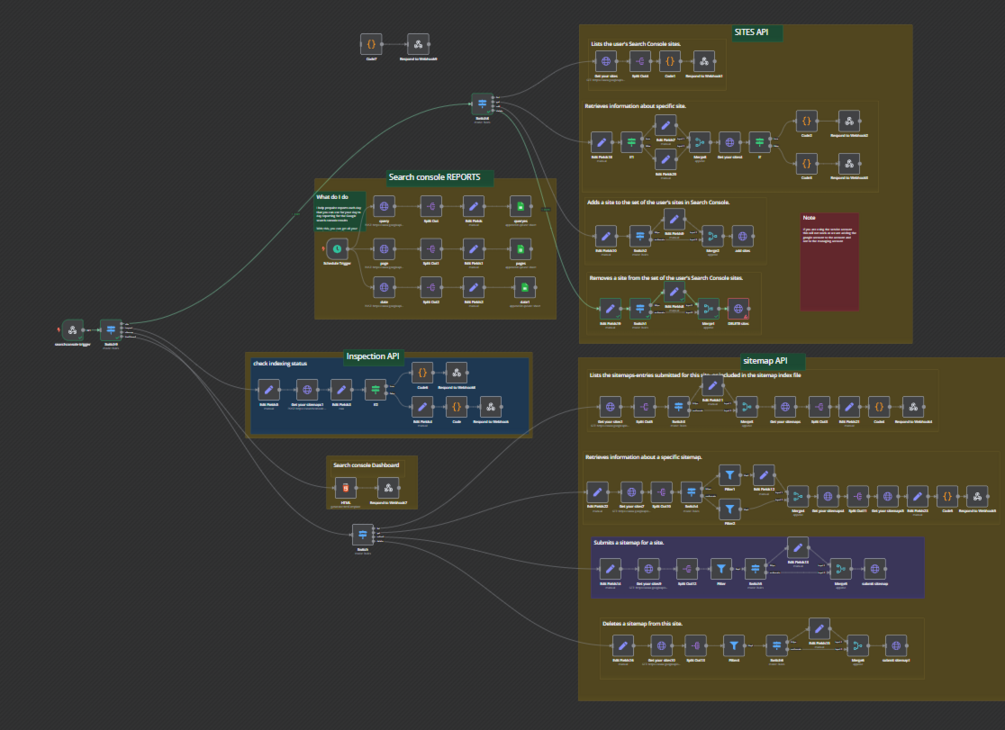The width and height of the screenshot is (1005, 730).
Task: Click the searchconsole-trigger webhook node
Action: (x=72, y=330)
